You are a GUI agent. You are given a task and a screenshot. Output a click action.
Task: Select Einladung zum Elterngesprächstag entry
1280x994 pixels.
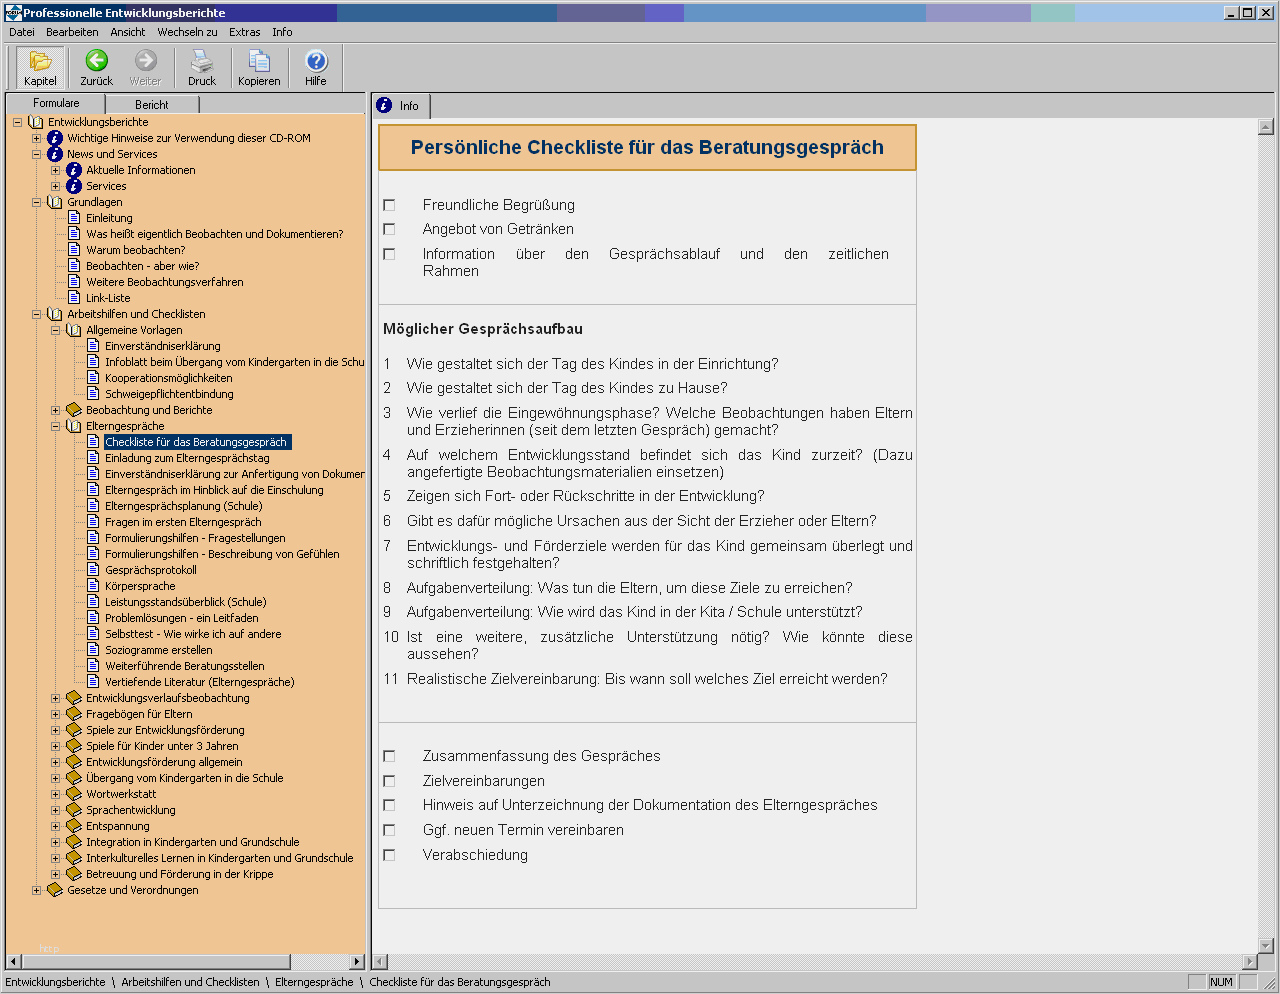187,458
